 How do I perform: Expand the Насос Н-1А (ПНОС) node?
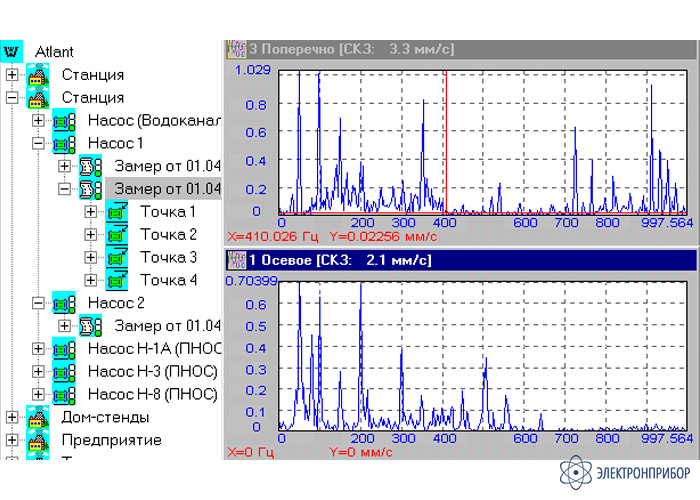(x=39, y=349)
